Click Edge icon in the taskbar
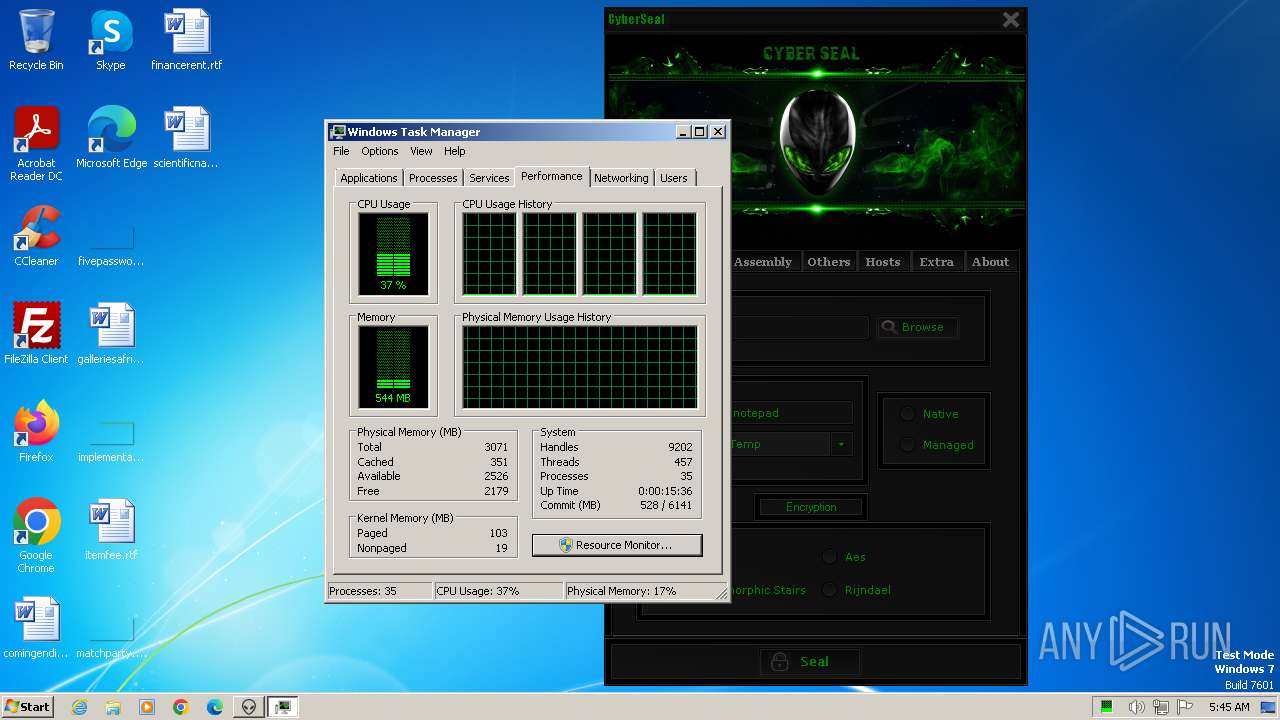This screenshot has width=1280, height=720. 215,707
